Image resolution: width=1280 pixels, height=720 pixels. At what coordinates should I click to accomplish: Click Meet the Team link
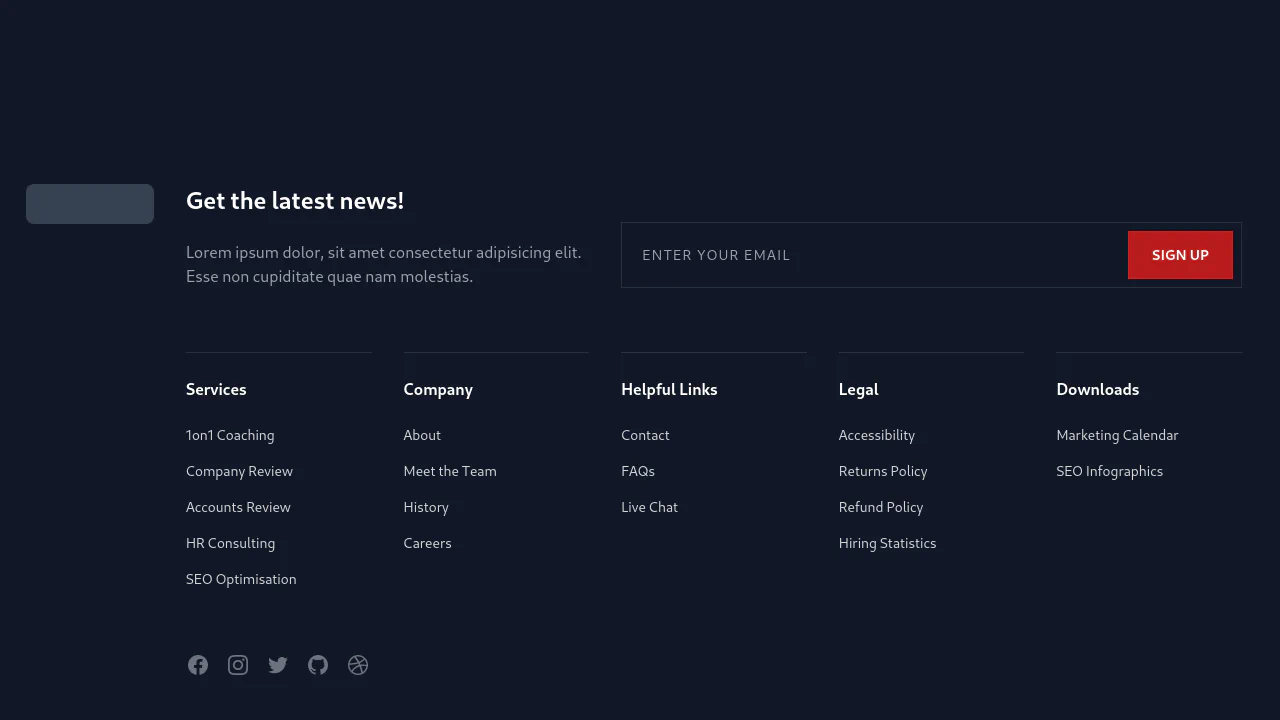(450, 471)
